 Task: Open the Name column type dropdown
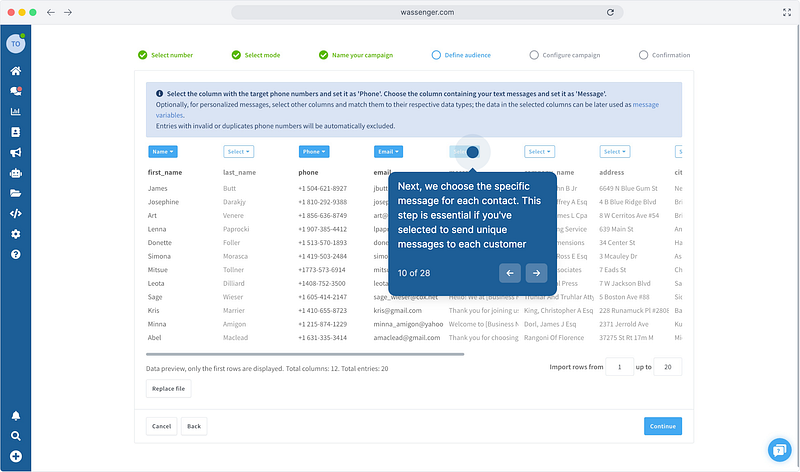163,152
